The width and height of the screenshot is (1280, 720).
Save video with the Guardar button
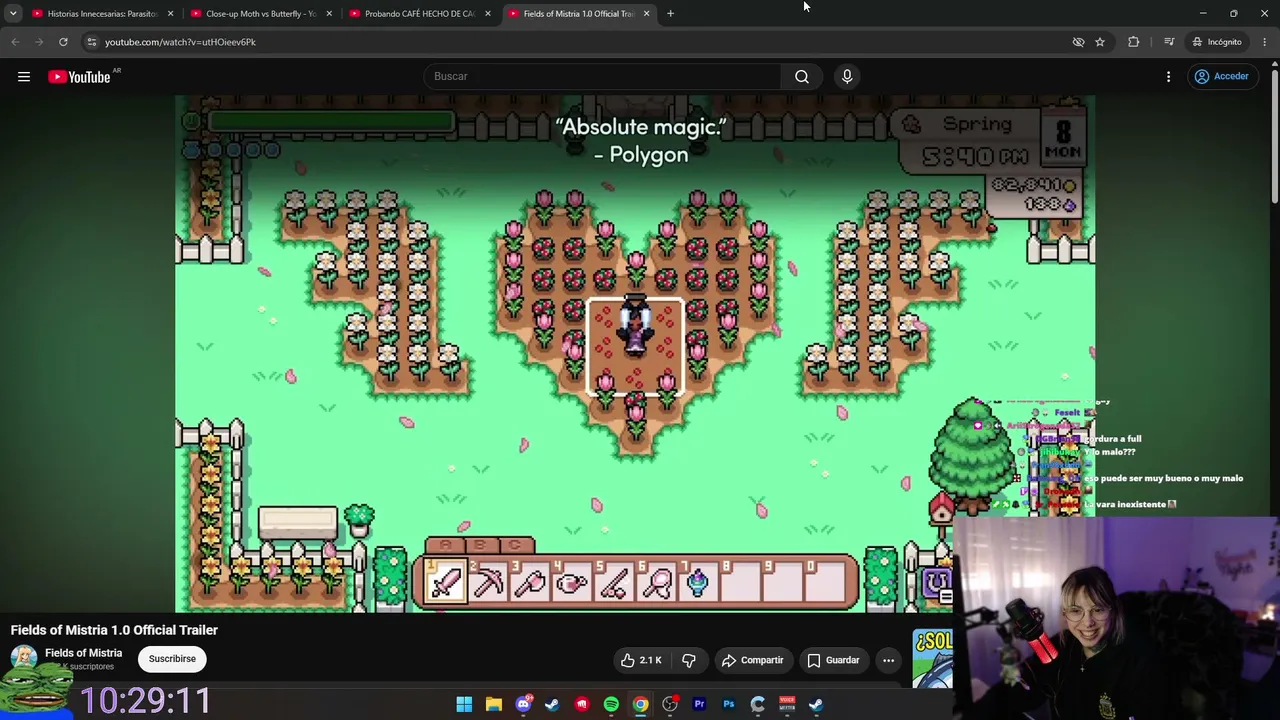(833, 660)
